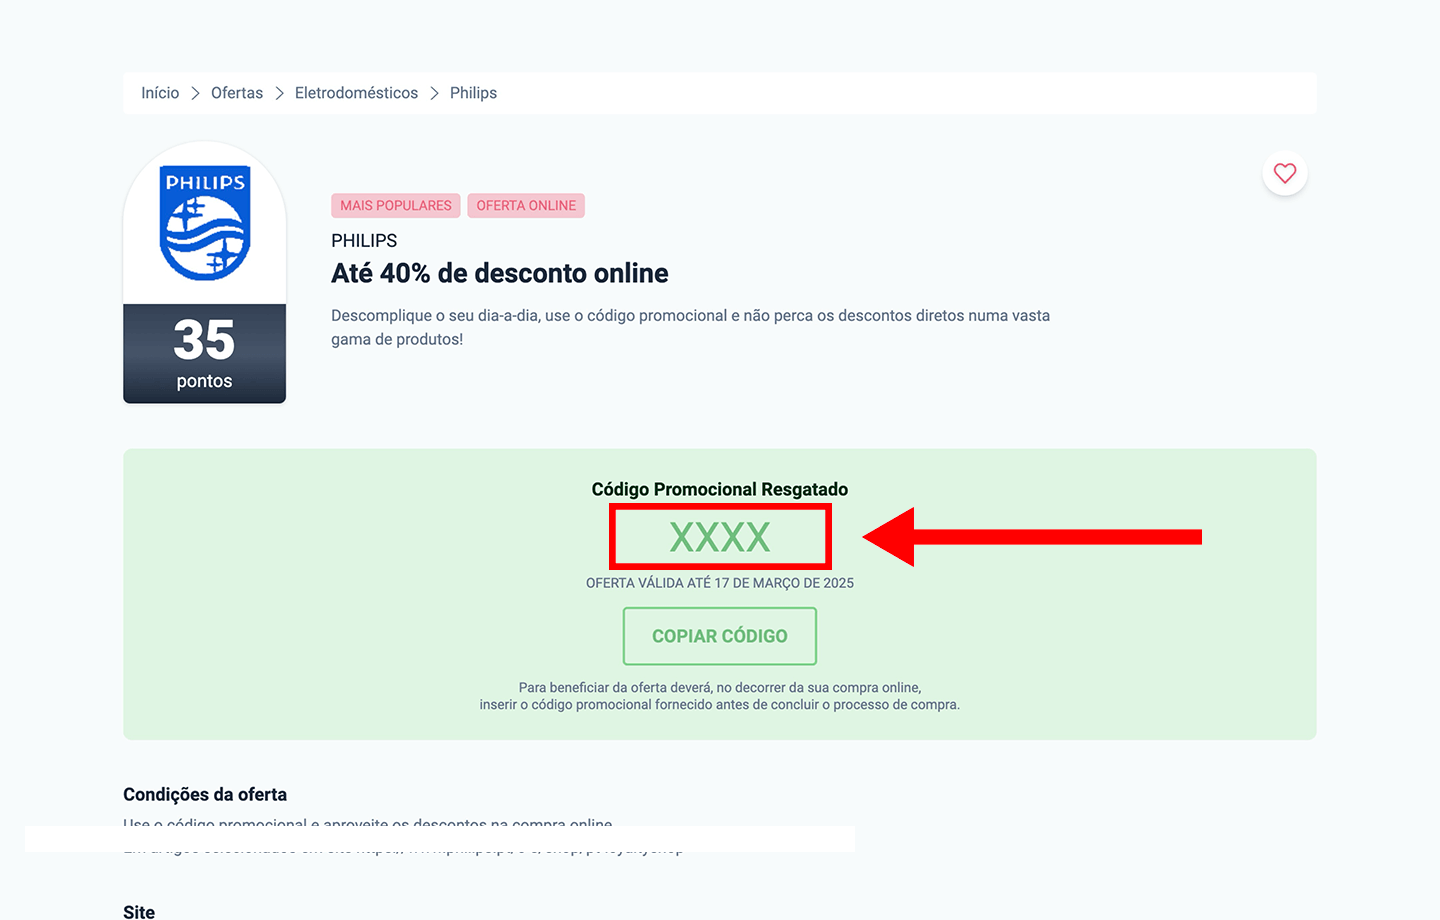The height and width of the screenshot is (920, 1440).
Task: Click the Até 40% de desconto online heading
Action: click(x=500, y=273)
